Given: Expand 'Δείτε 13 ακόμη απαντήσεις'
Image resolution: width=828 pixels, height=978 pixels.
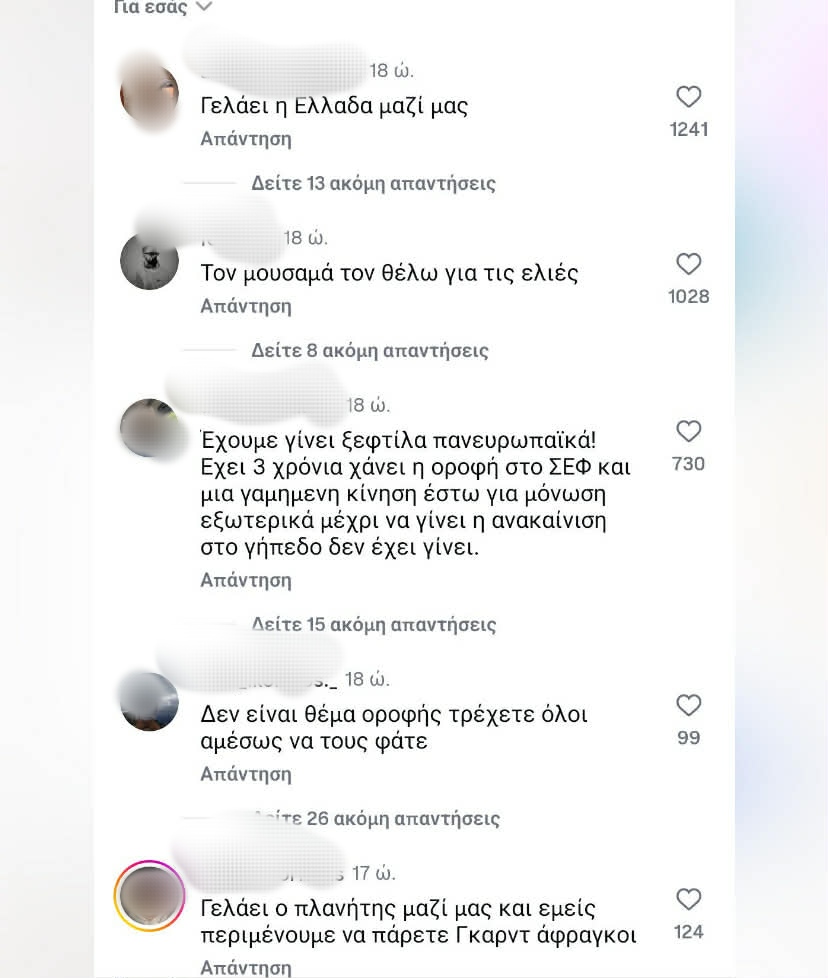Looking at the screenshot, I should [x=373, y=183].
